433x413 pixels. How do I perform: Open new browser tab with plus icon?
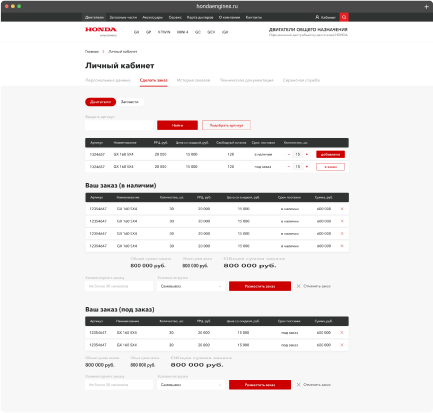pos(426,6)
